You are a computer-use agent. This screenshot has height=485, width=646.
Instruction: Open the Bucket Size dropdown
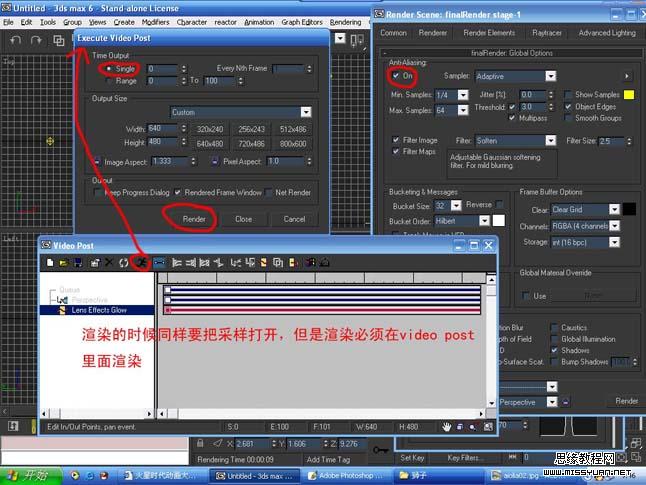456,205
